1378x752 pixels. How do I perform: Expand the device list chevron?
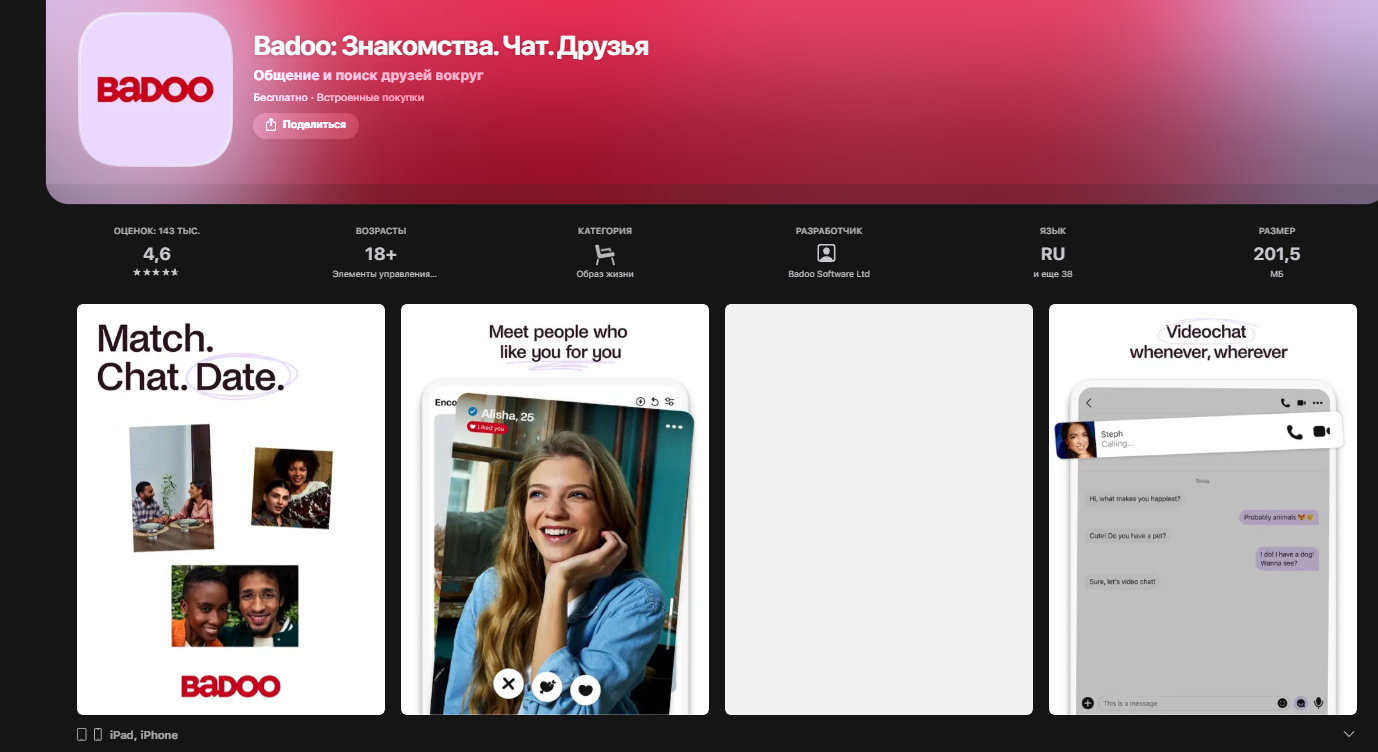1349,735
